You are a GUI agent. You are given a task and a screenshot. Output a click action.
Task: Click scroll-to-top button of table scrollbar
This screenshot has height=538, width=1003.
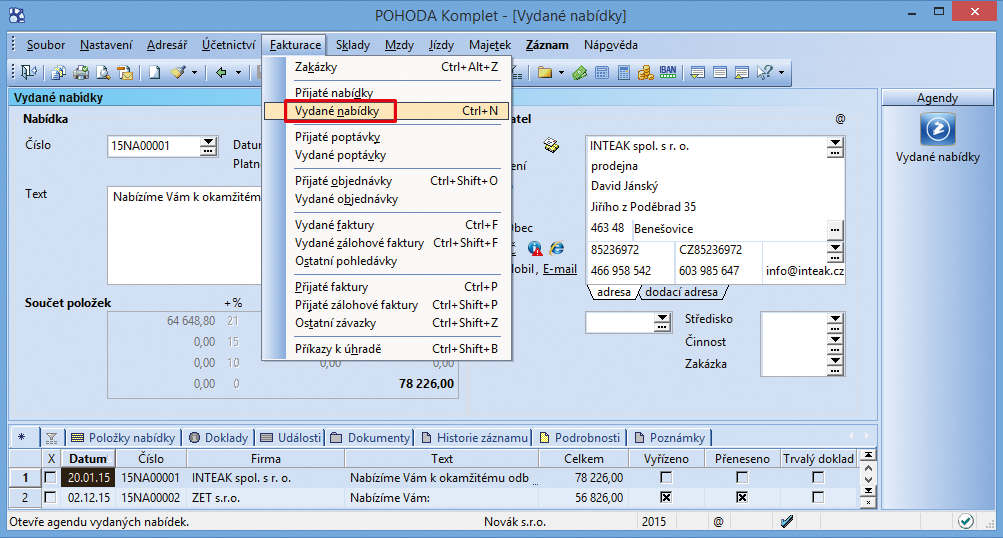(868, 455)
